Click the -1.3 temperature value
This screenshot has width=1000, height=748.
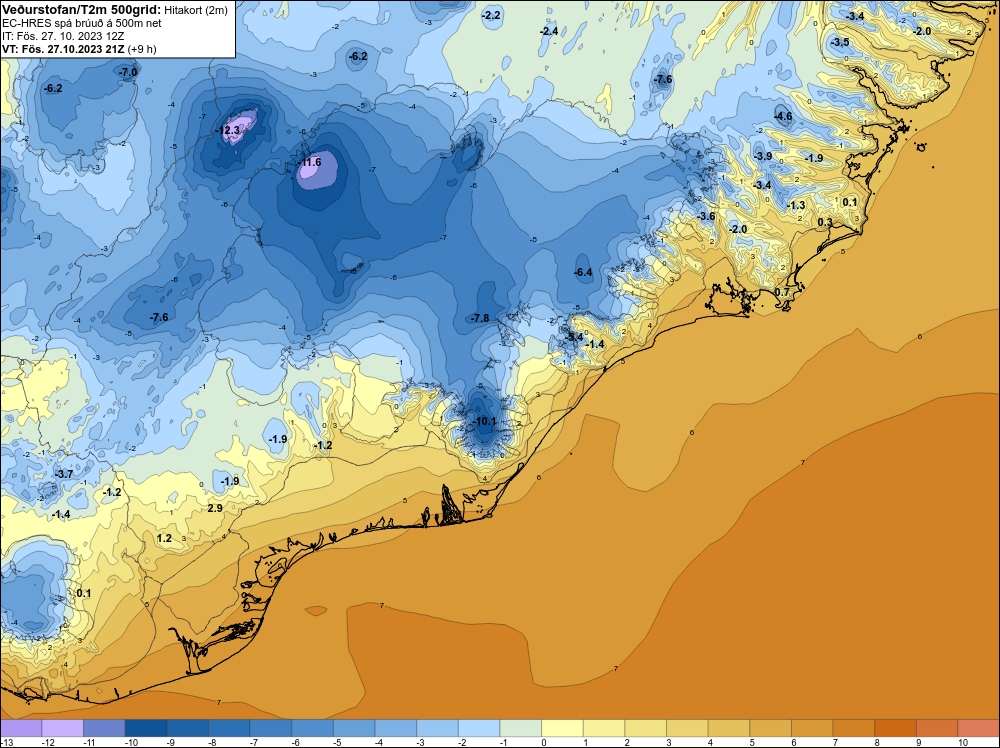click(796, 205)
